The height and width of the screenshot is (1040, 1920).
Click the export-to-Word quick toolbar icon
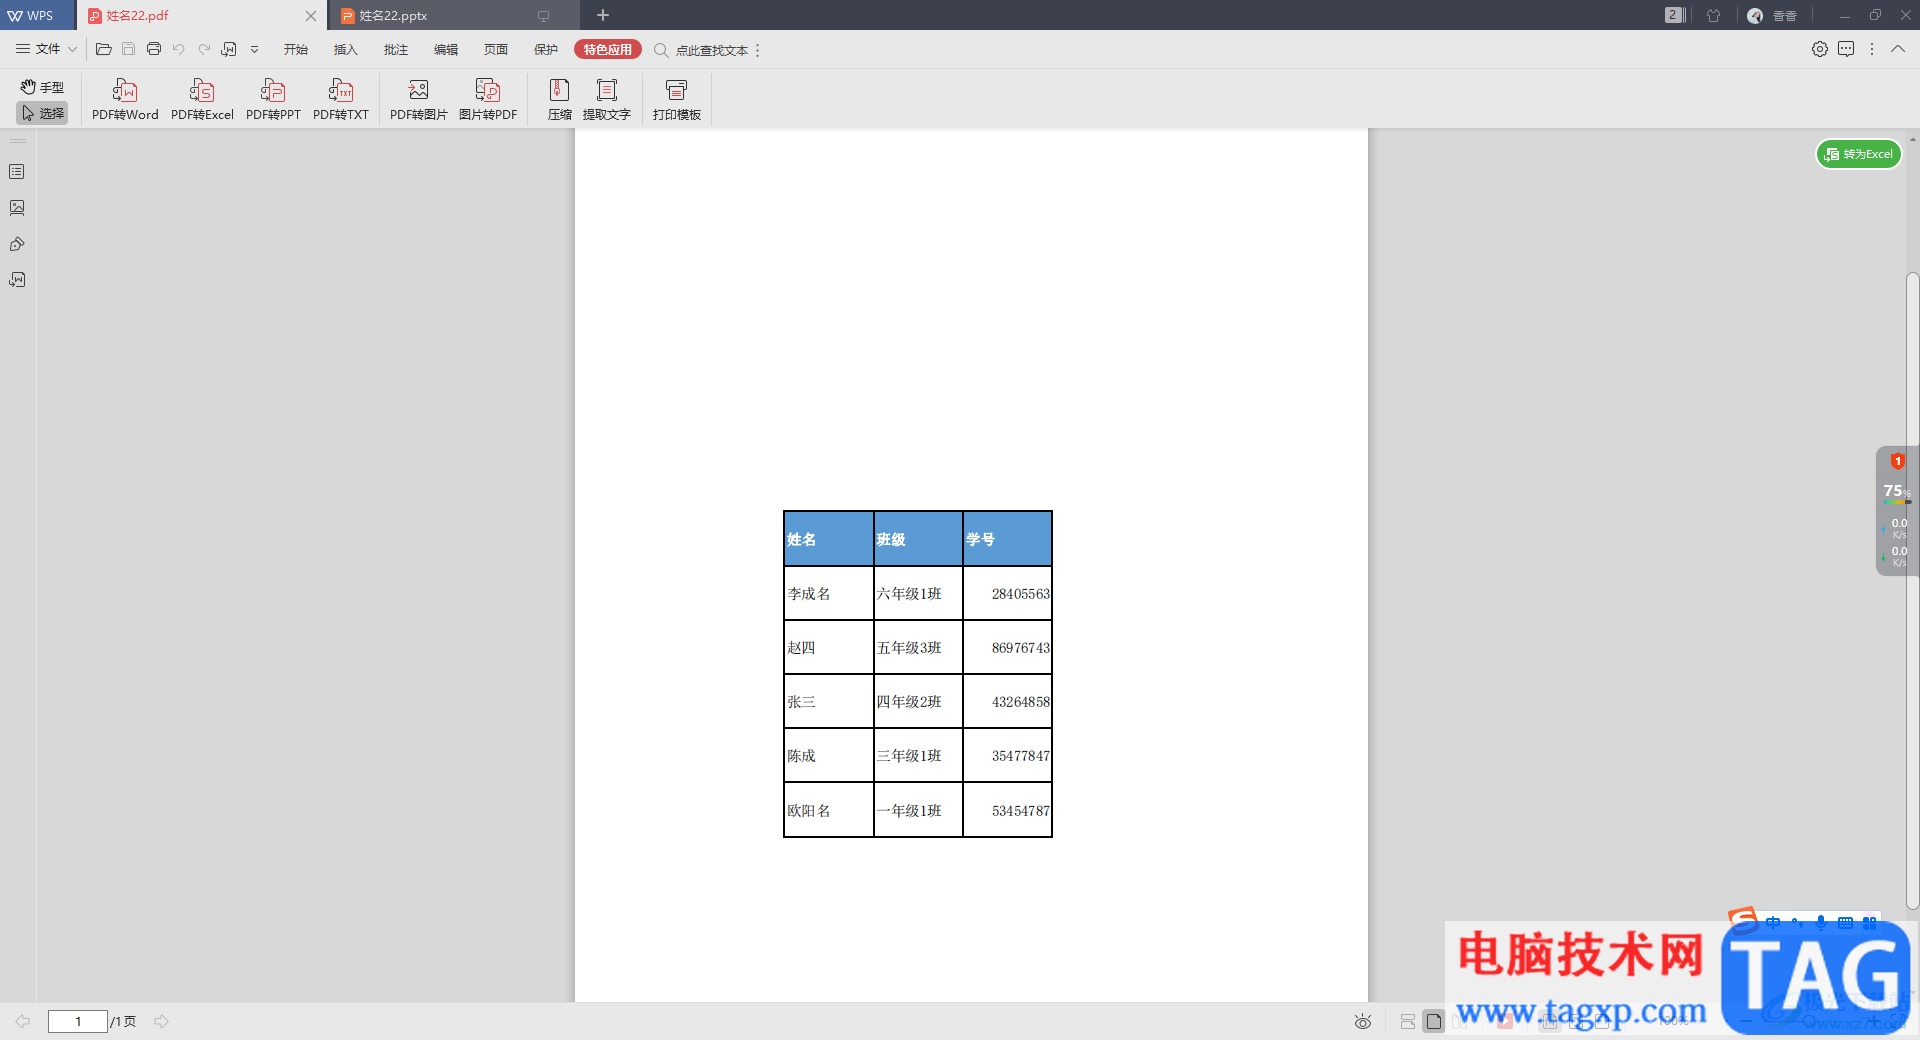point(229,49)
